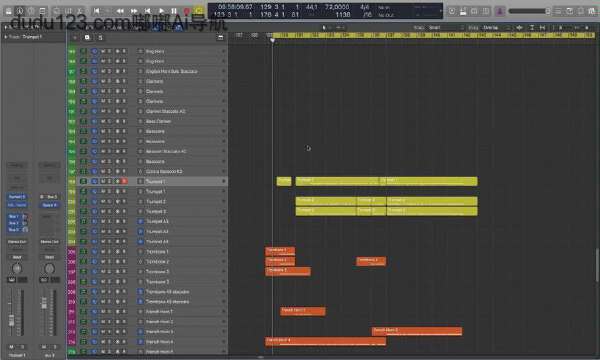Disable record arm on the selected Trumpet 1 track

(x=124, y=181)
